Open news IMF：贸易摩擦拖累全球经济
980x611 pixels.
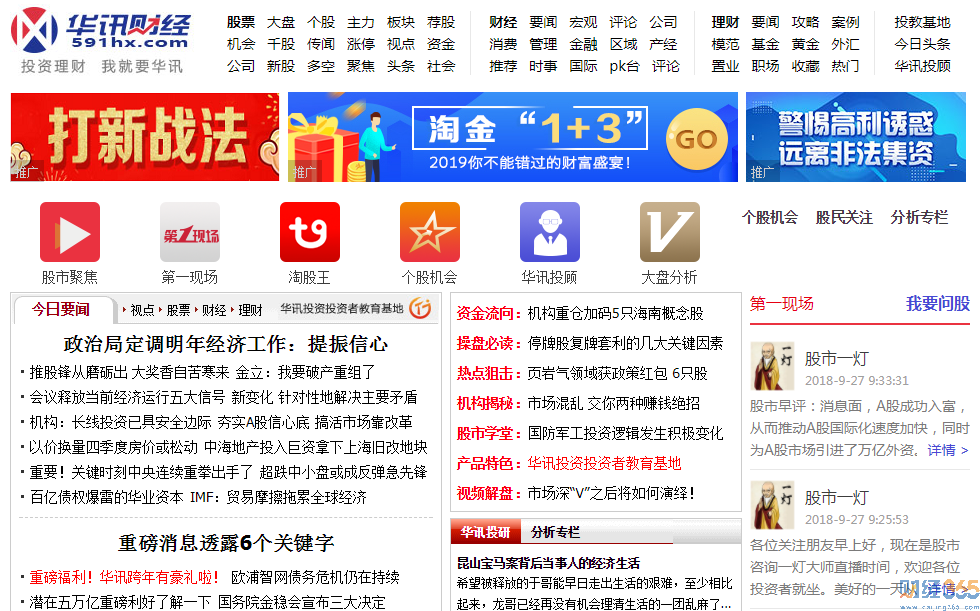(278, 497)
